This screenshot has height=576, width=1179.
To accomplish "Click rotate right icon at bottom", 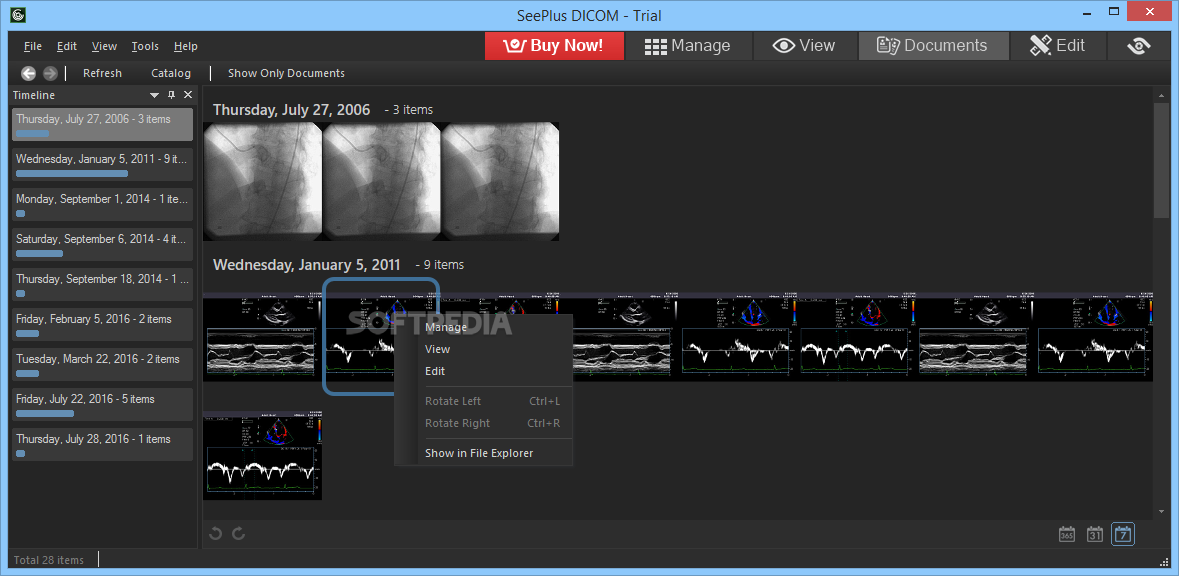I will [239, 533].
